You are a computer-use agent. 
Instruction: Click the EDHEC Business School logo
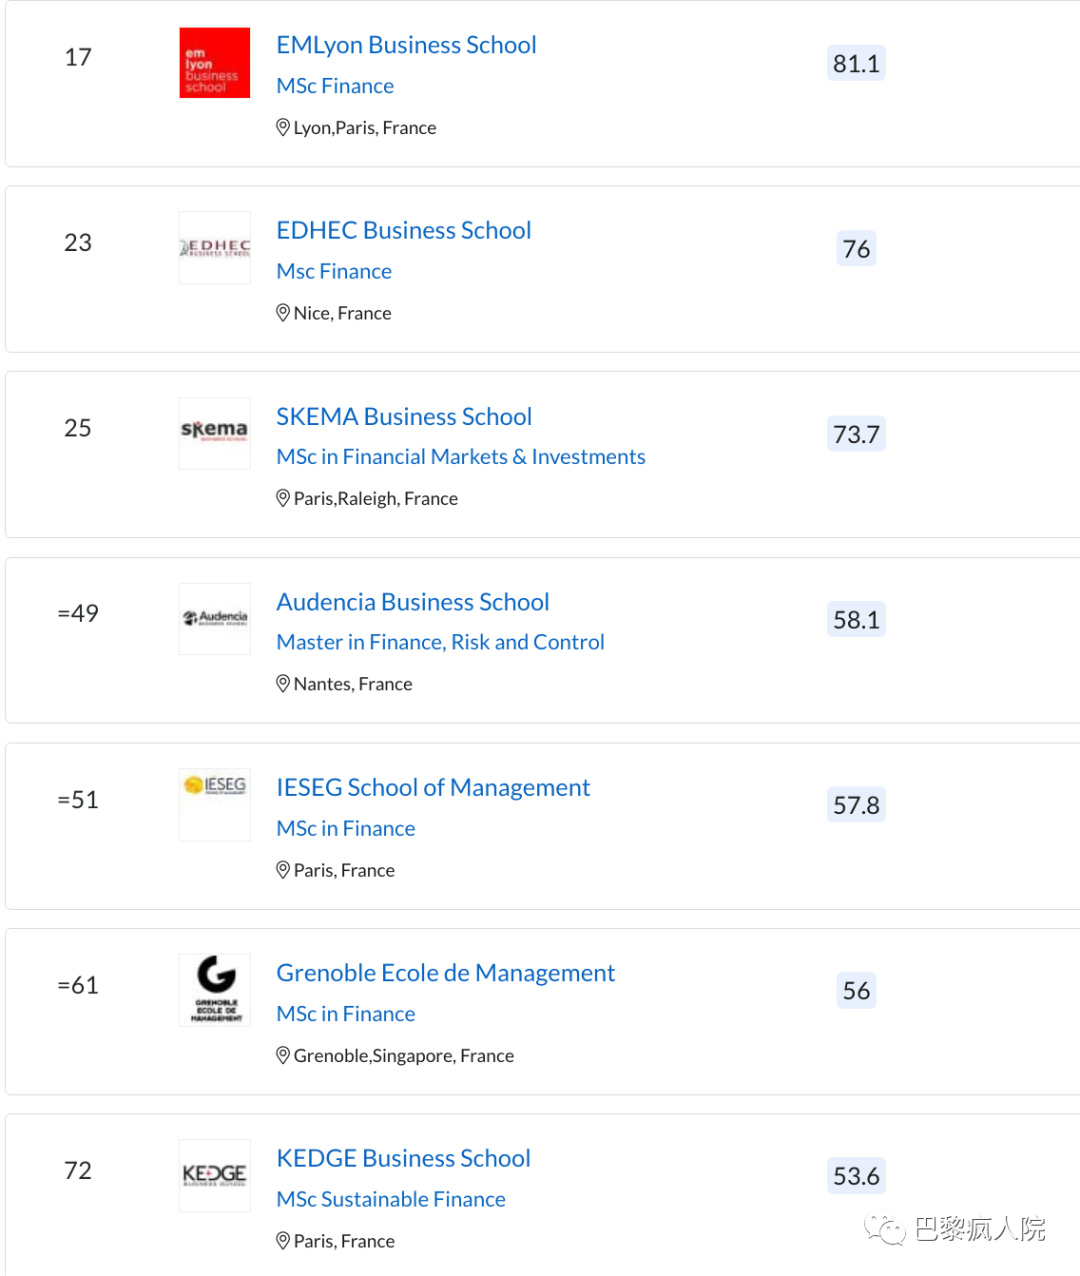click(x=214, y=247)
